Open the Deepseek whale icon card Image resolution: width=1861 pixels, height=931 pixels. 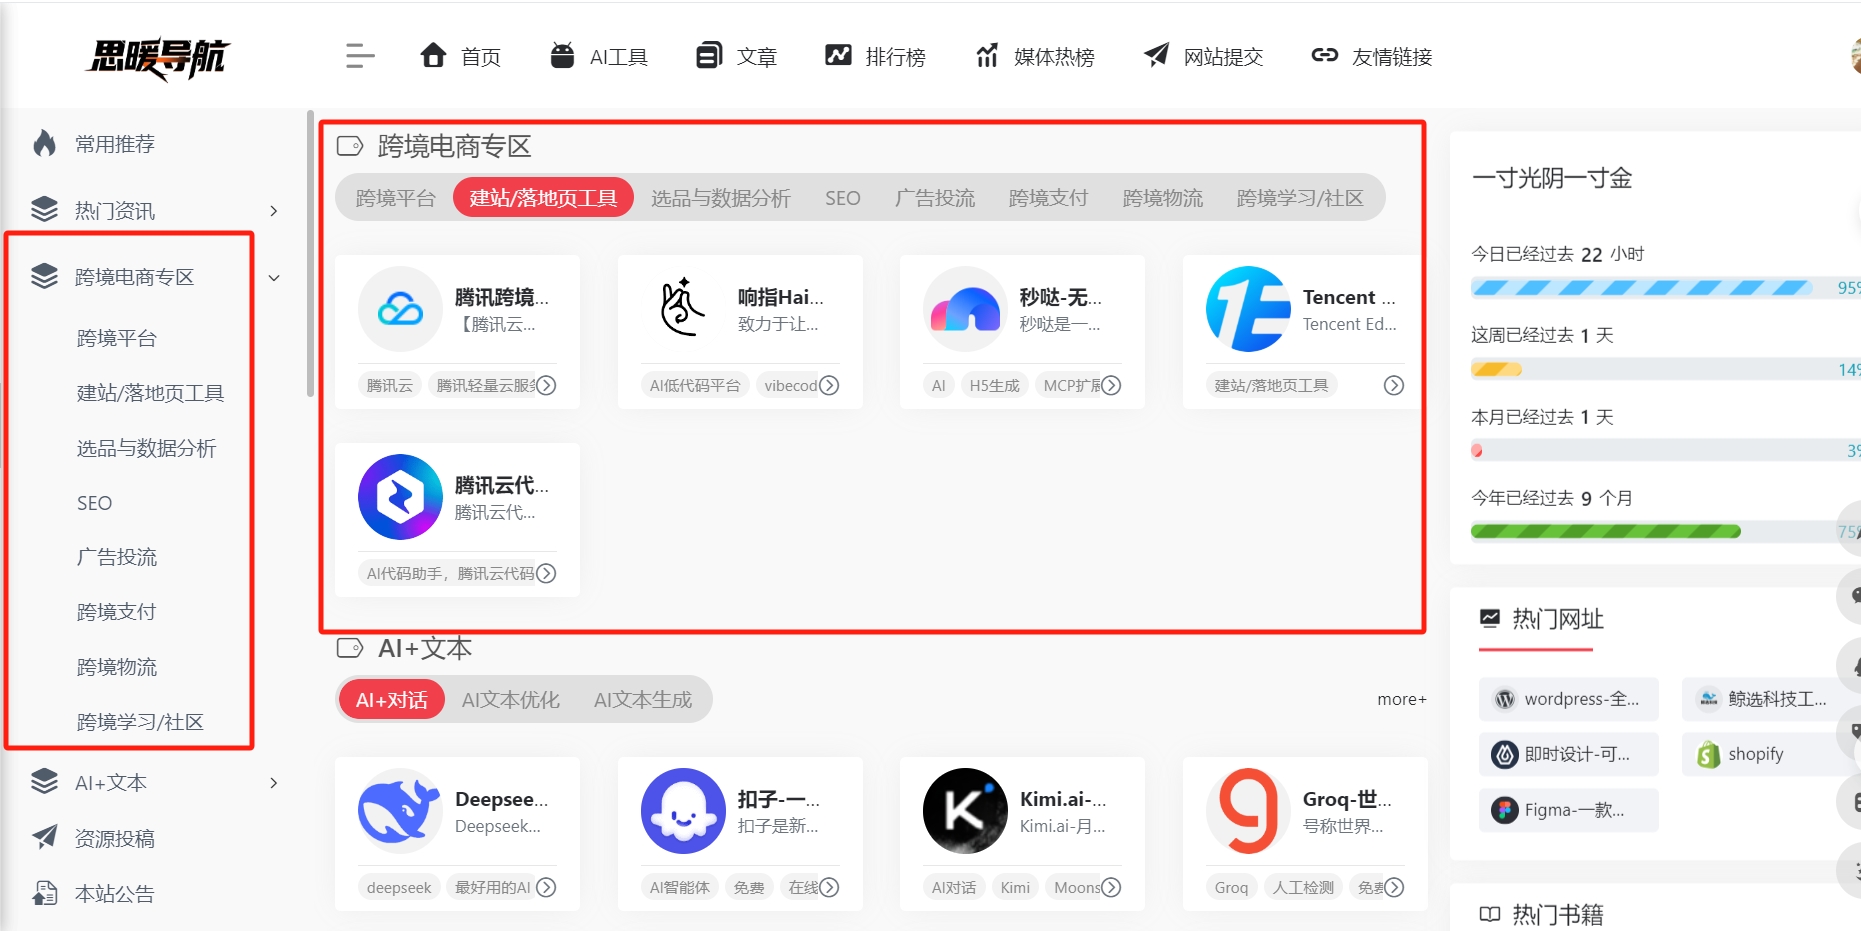point(400,811)
